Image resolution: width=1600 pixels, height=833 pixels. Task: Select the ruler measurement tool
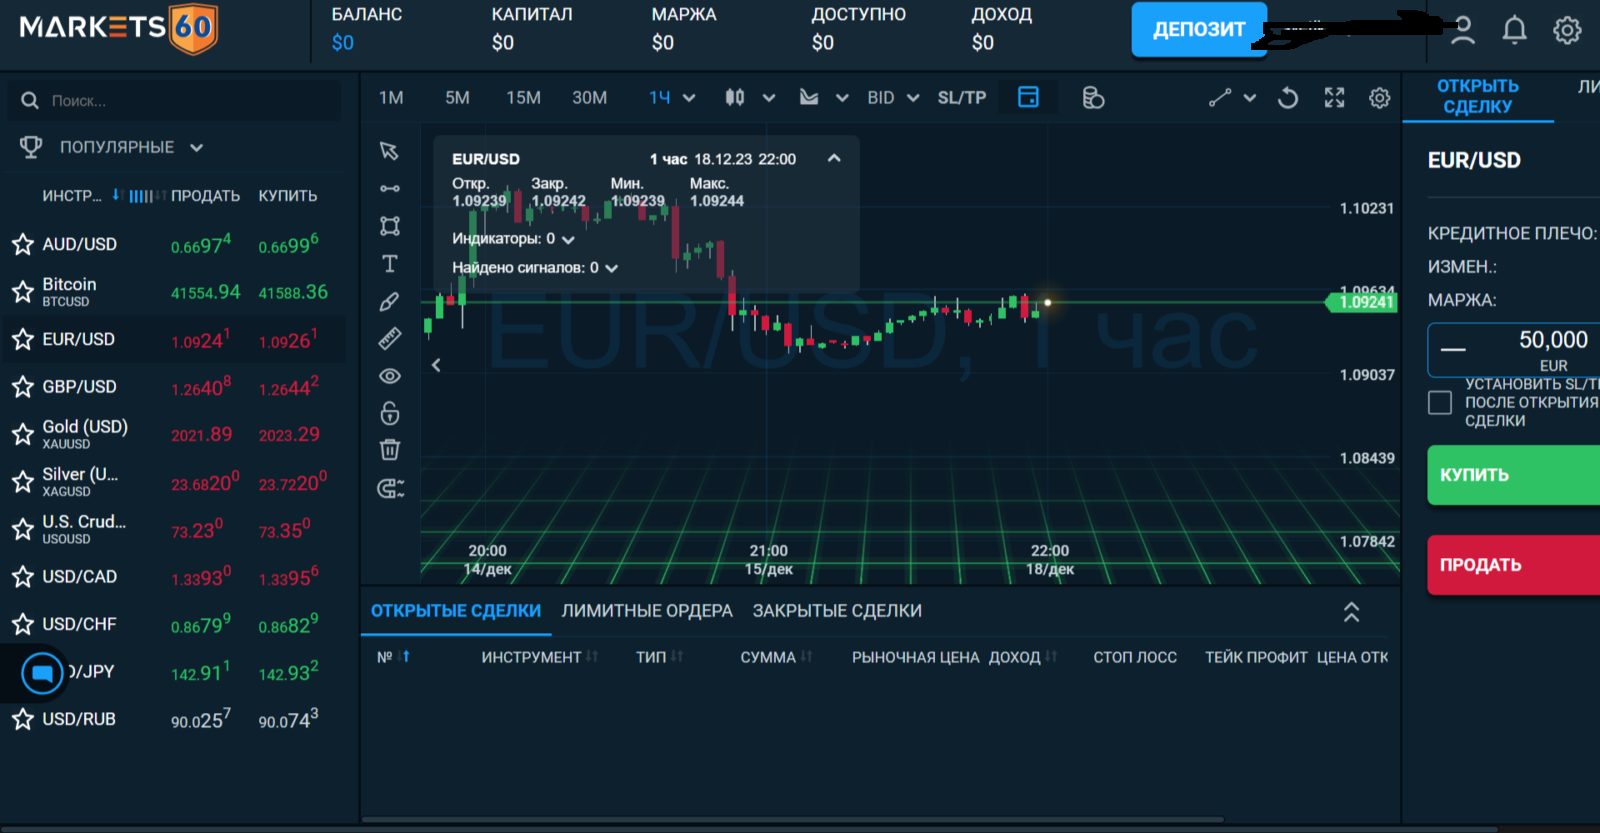tap(390, 338)
